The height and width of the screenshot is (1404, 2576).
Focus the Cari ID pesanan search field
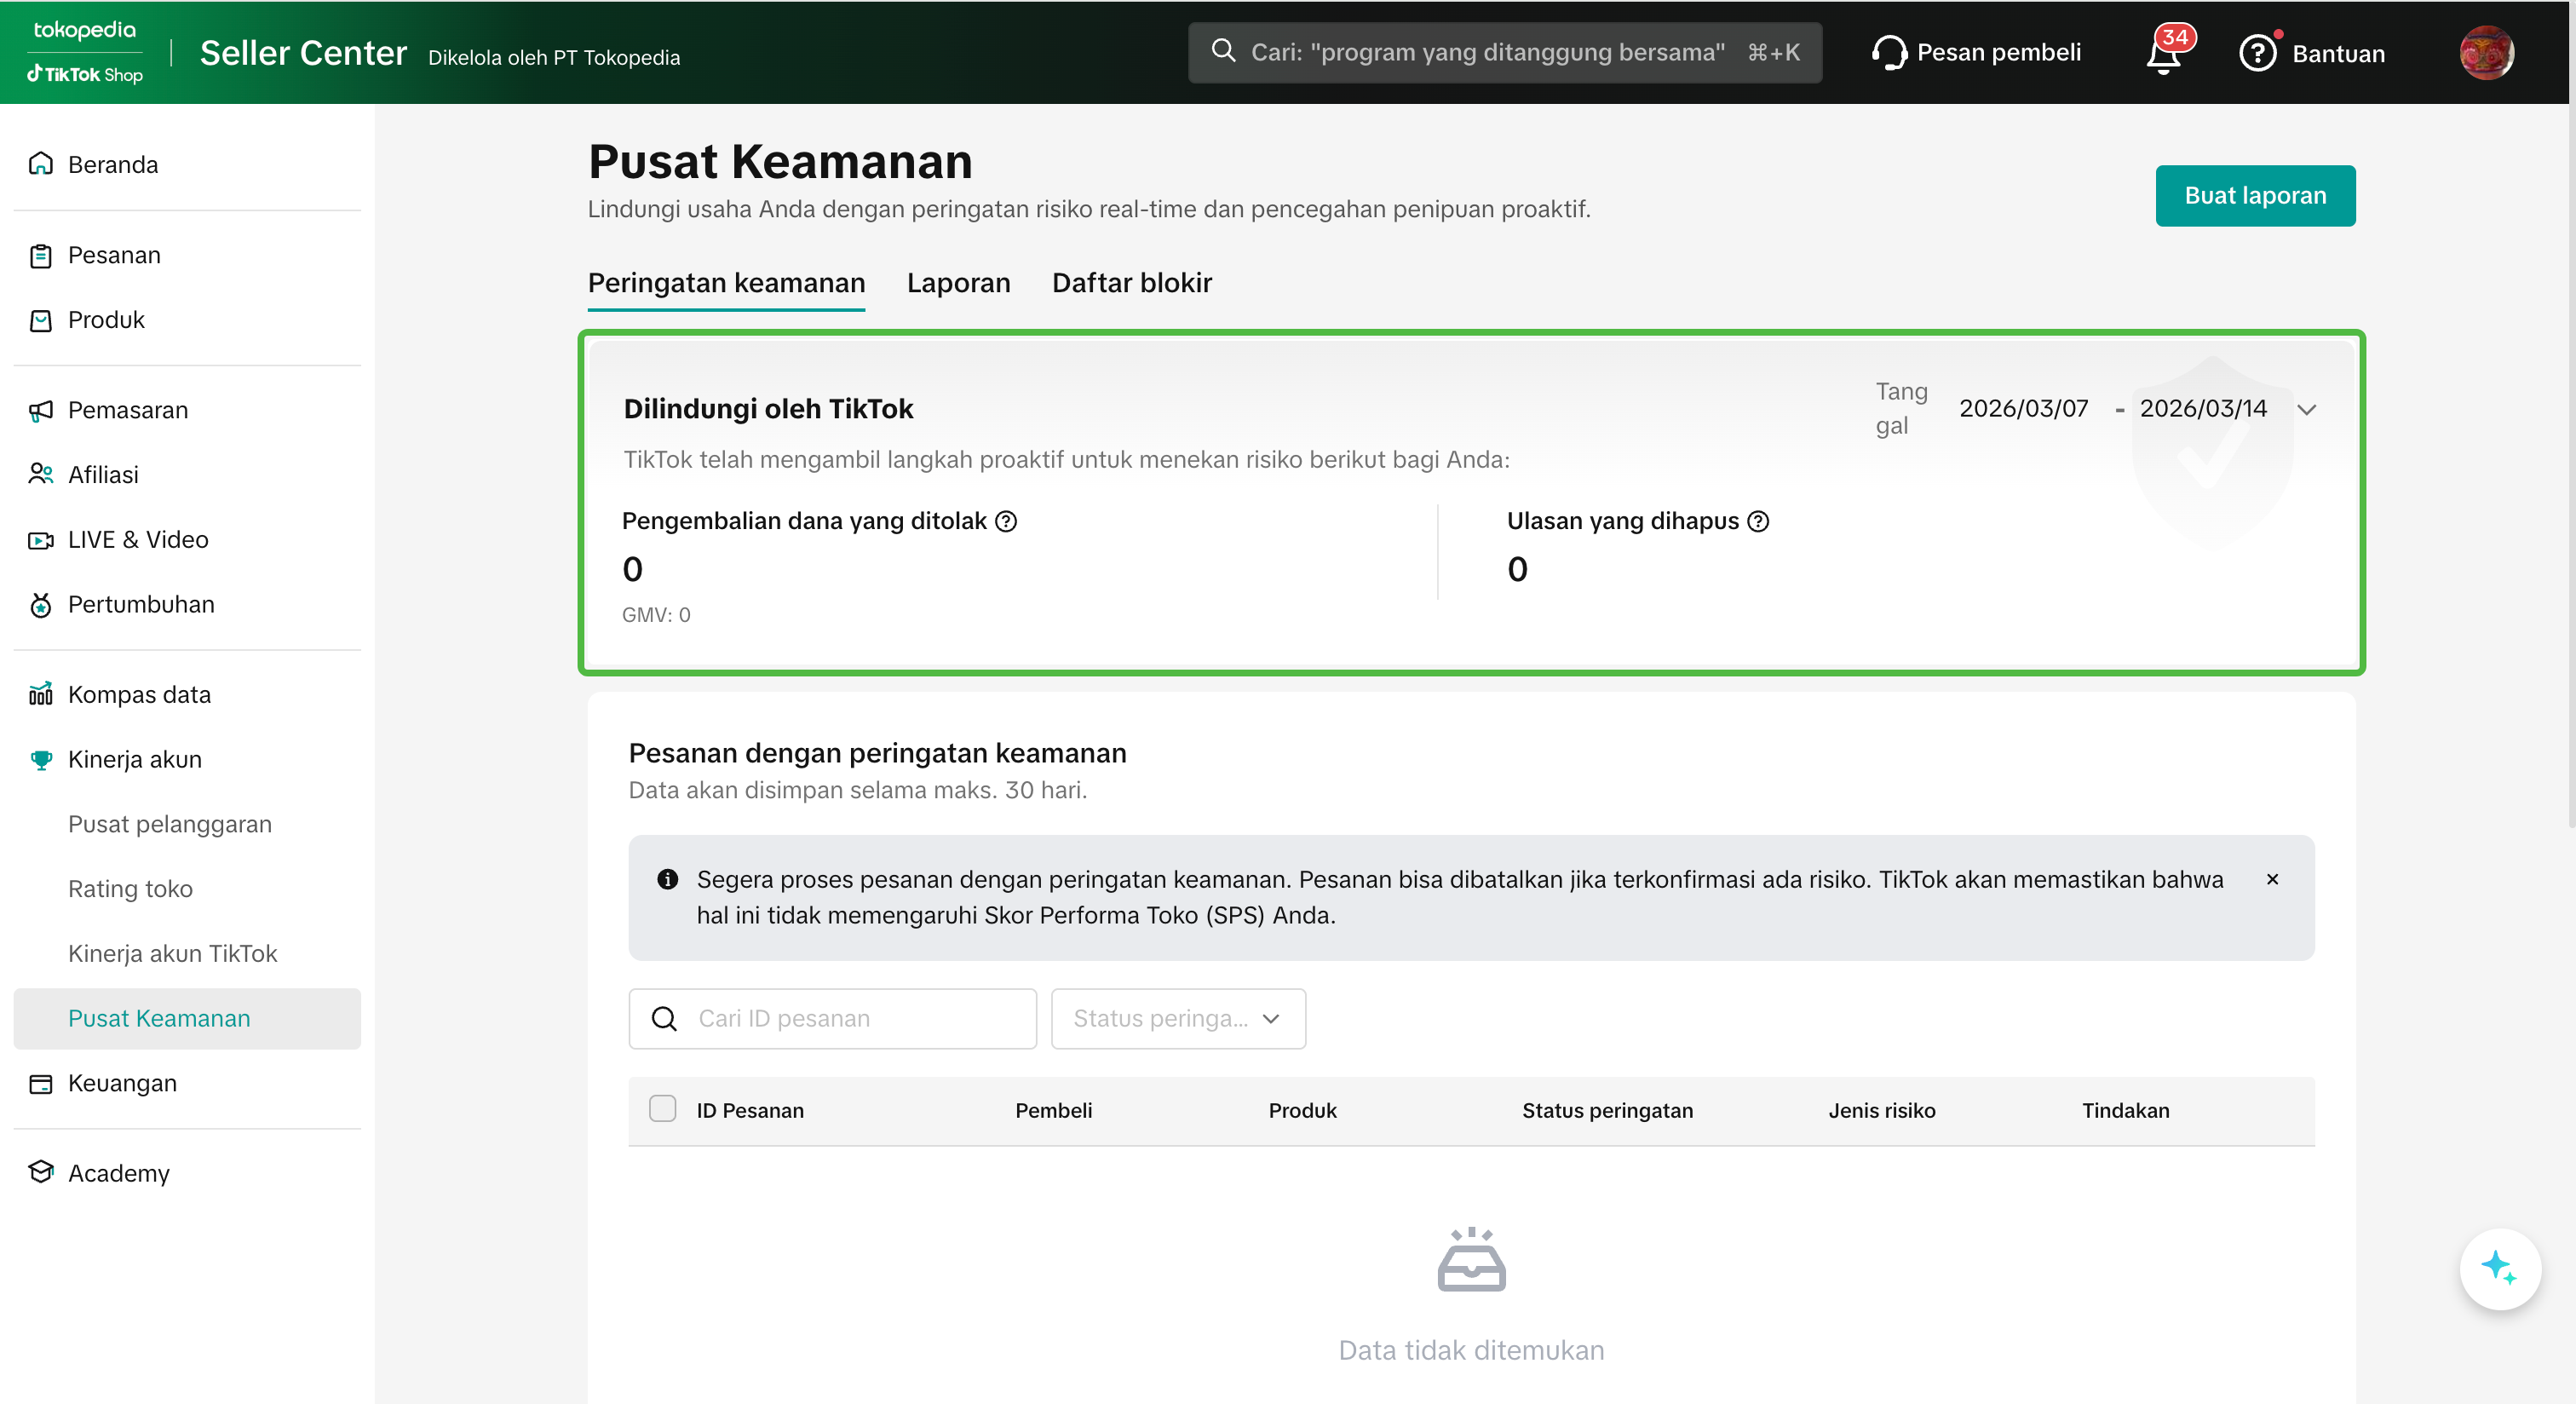tap(852, 1018)
